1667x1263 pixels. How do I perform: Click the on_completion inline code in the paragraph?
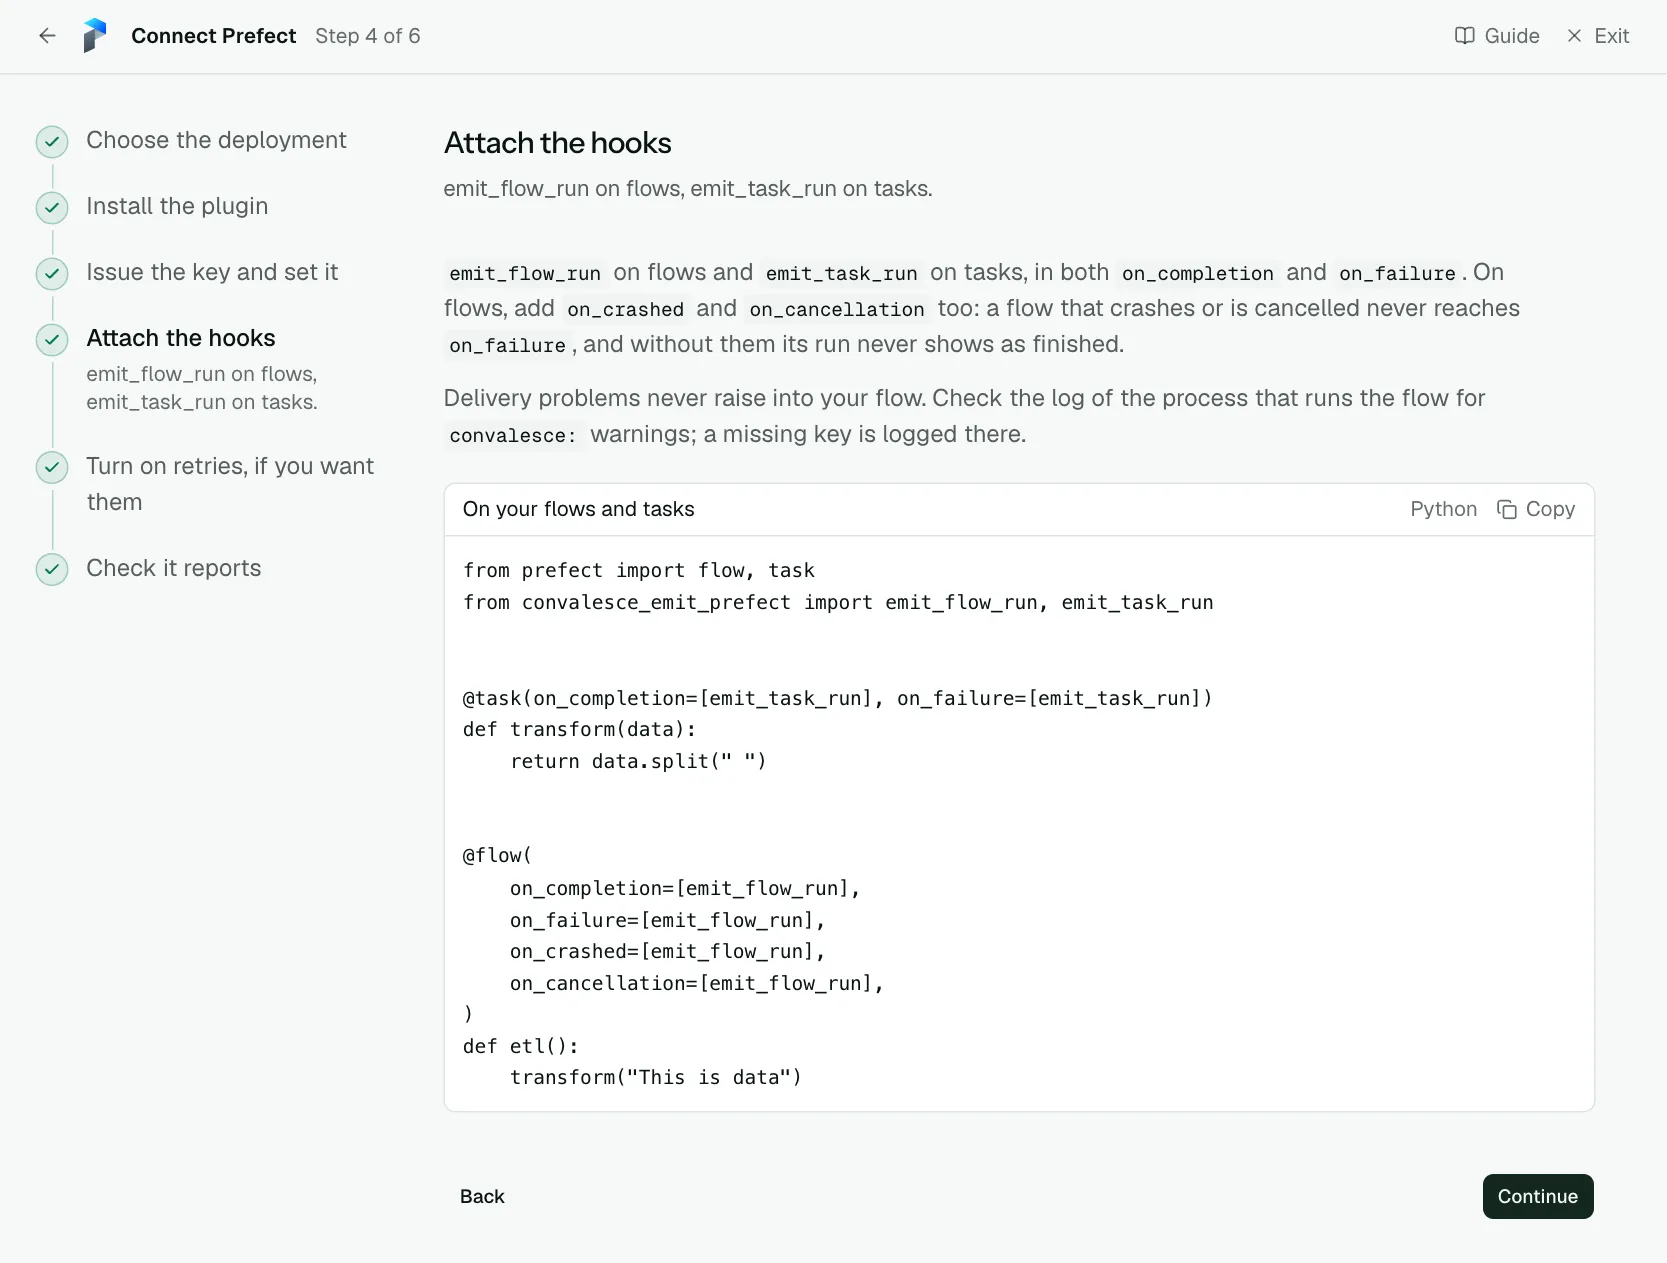tap(1198, 273)
